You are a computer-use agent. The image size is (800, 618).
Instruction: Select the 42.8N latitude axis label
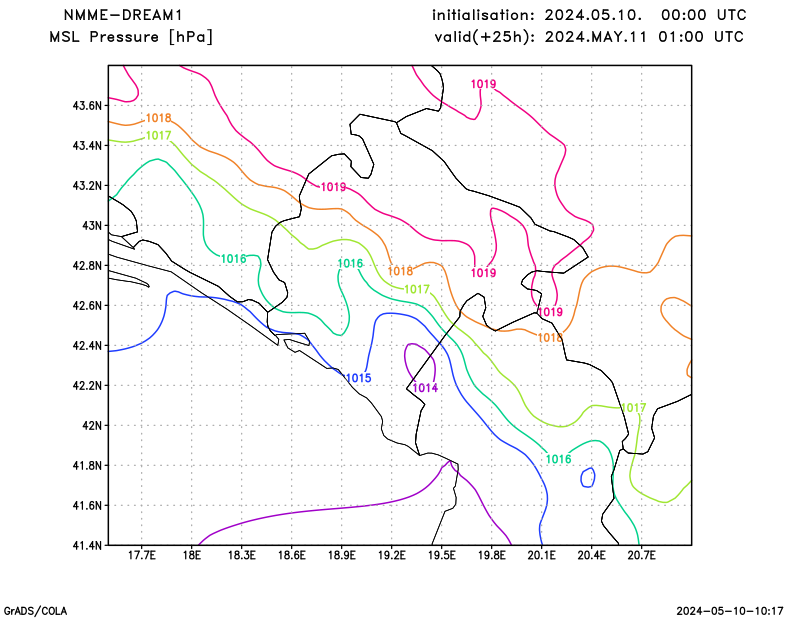pyautogui.click(x=87, y=265)
